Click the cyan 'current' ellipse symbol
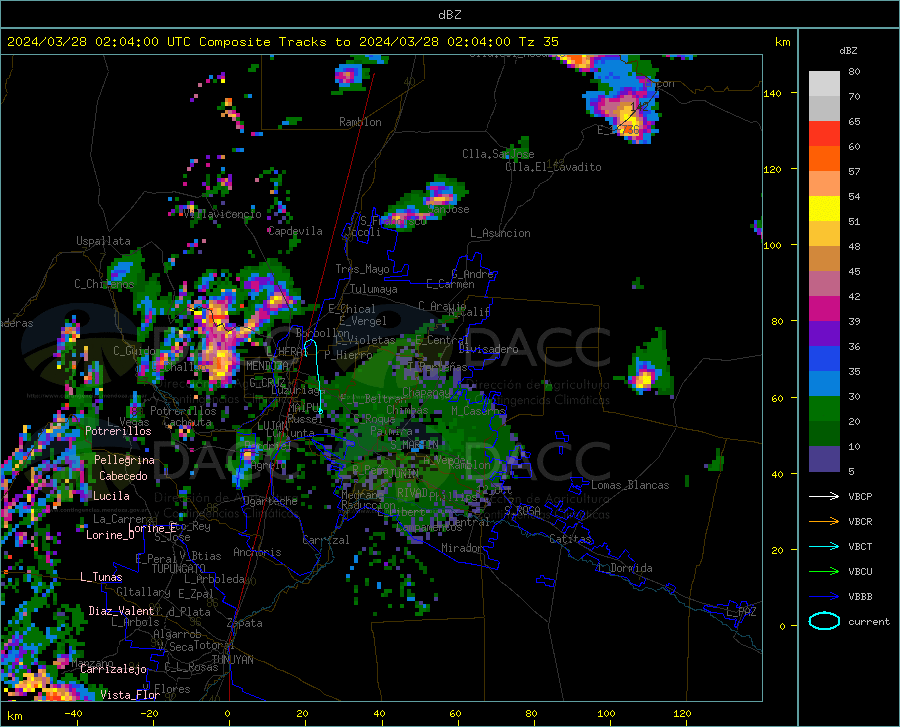The width and height of the screenshot is (900, 727). 824,621
